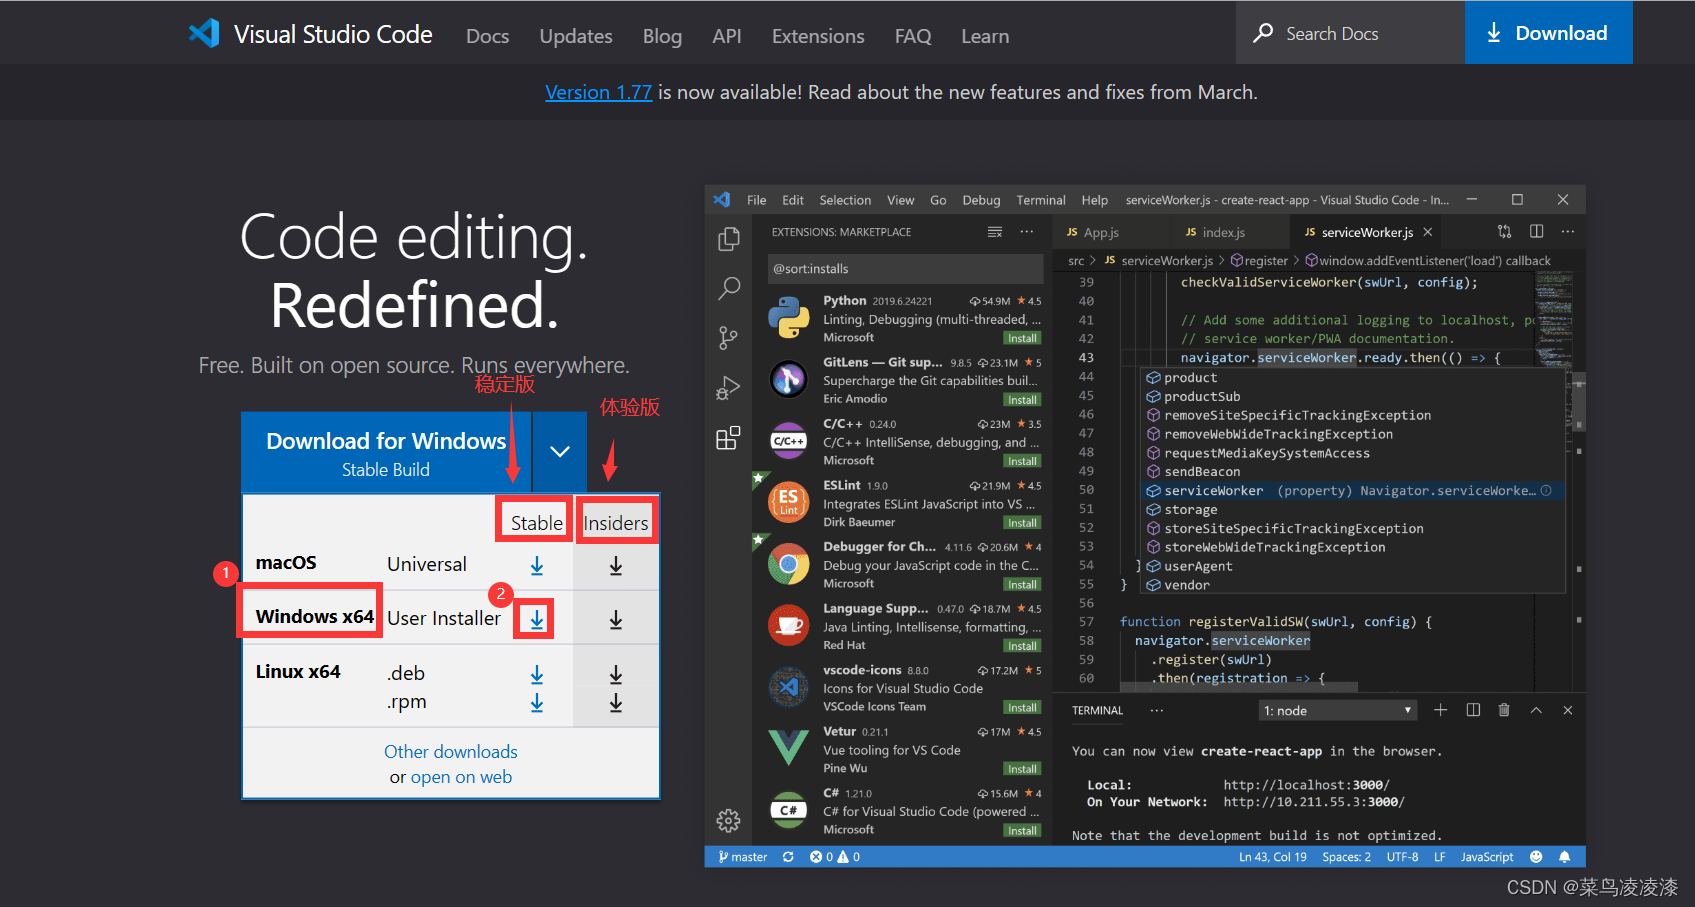
Task: Download Linux .rpm stable package
Action: [537, 703]
